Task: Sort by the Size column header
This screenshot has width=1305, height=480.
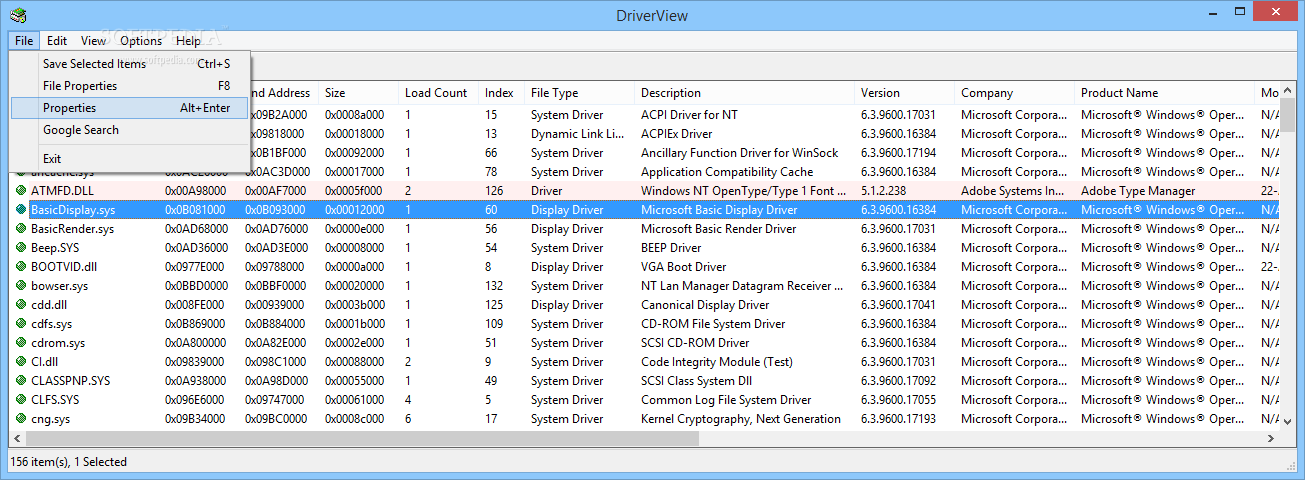Action: point(358,93)
